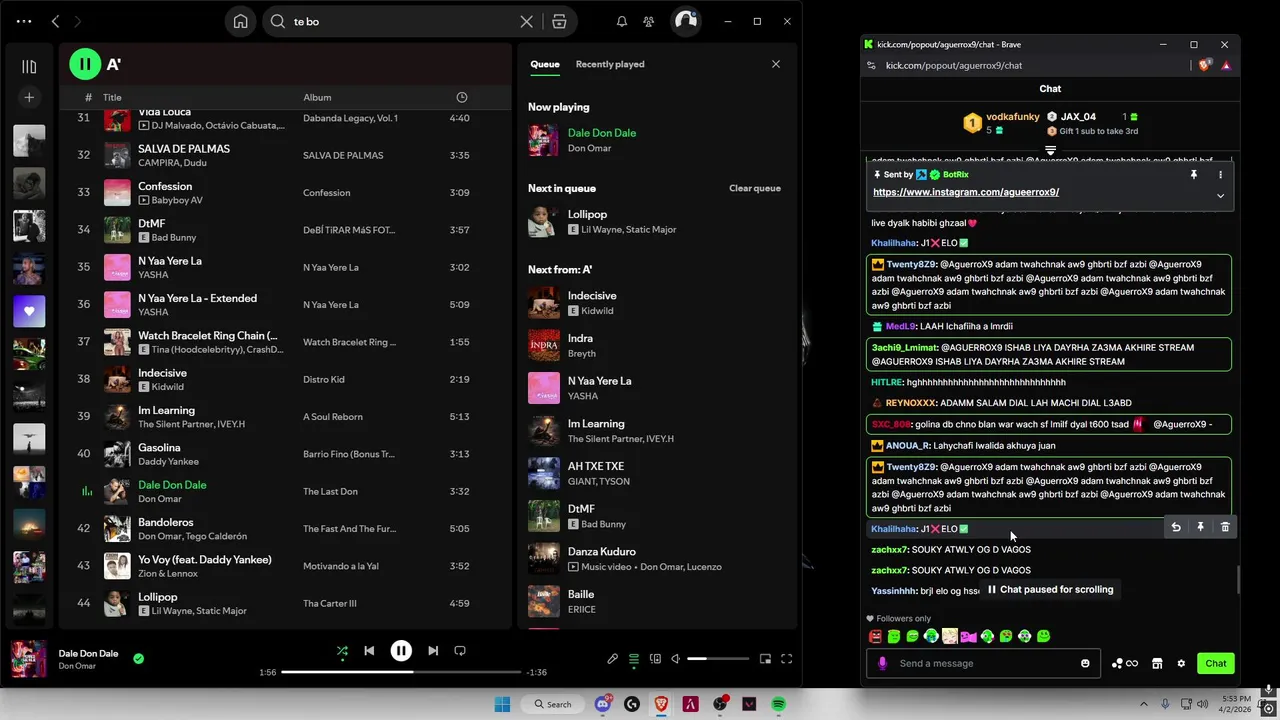Mute Spotify with the speaker icon
Image resolution: width=1280 pixels, height=720 pixels.
click(x=675, y=659)
